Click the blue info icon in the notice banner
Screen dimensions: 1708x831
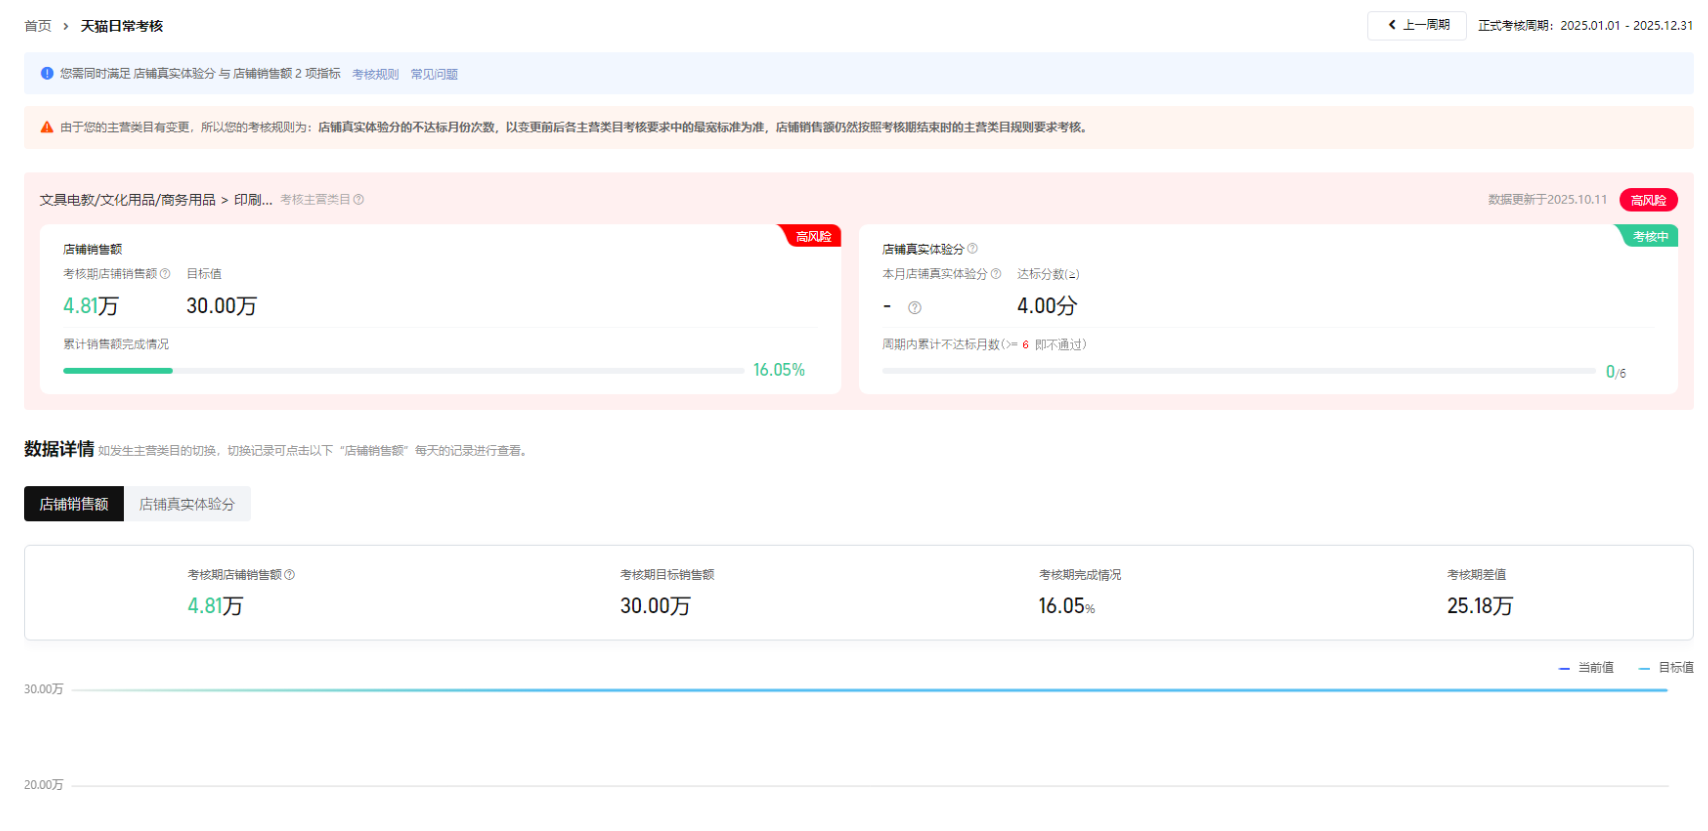[47, 73]
